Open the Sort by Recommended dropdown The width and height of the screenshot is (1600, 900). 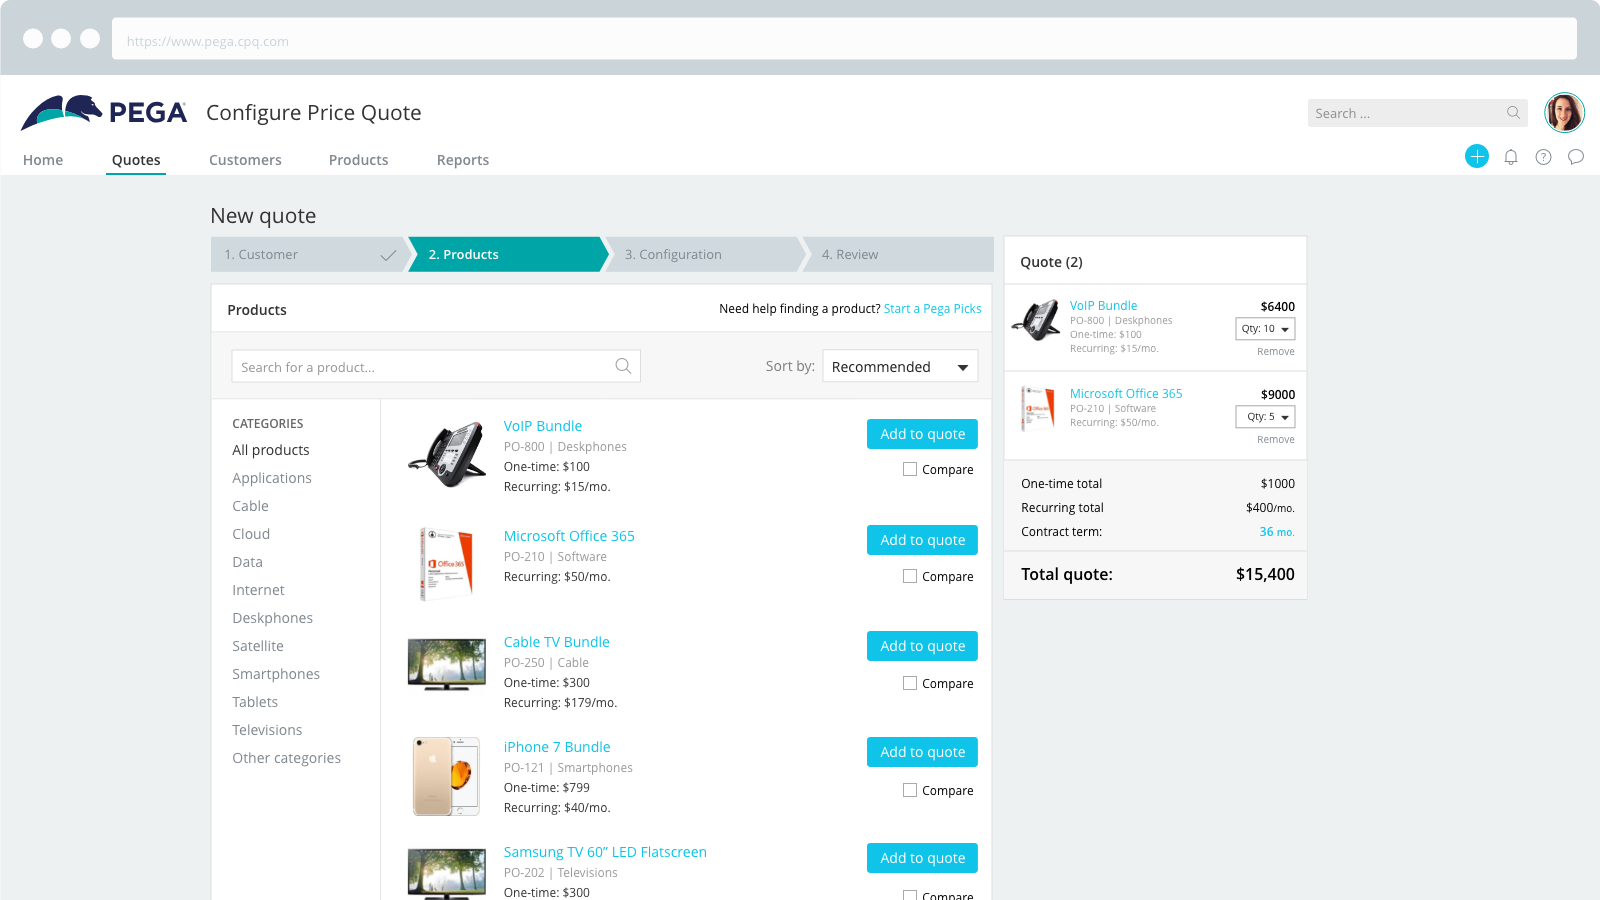point(900,366)
